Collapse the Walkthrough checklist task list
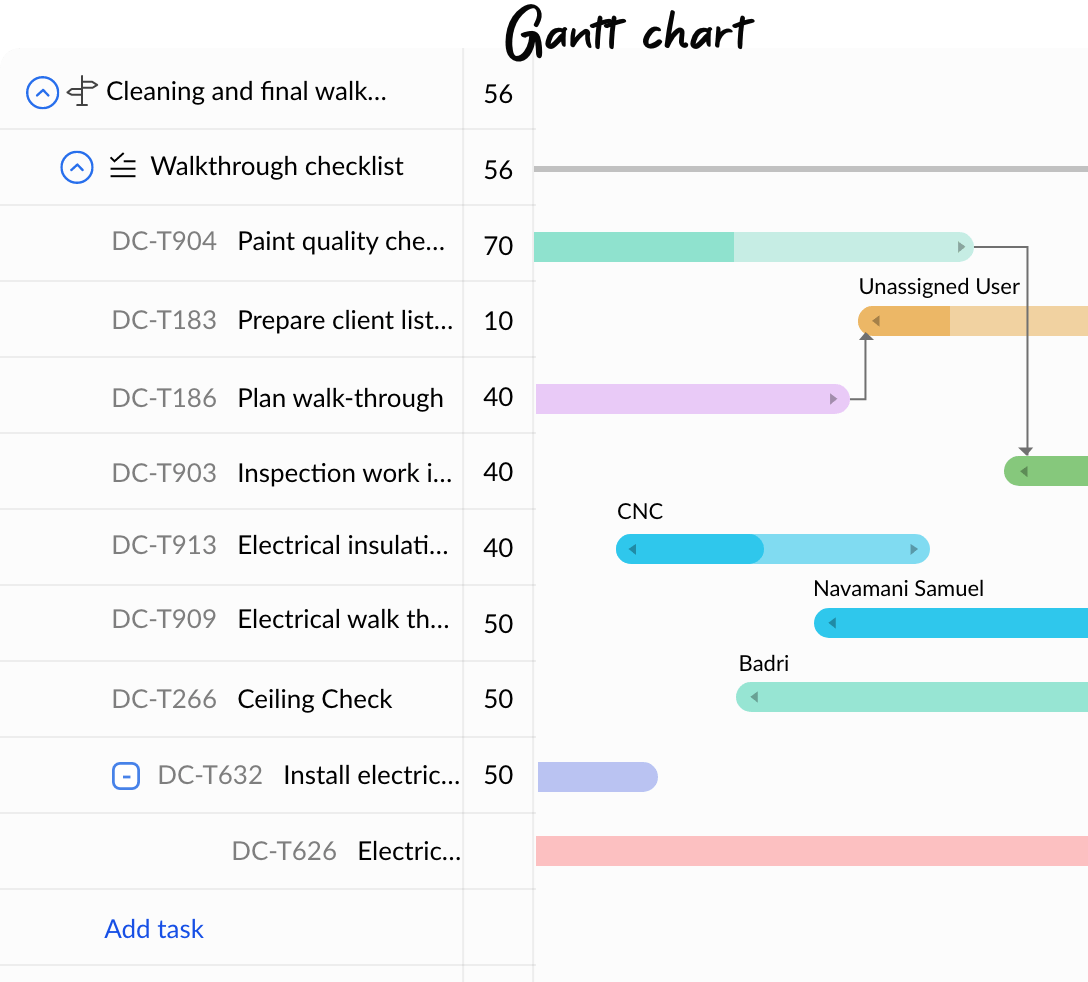The width and height of the screenshot is (1088, 982). tap(77, 167)
